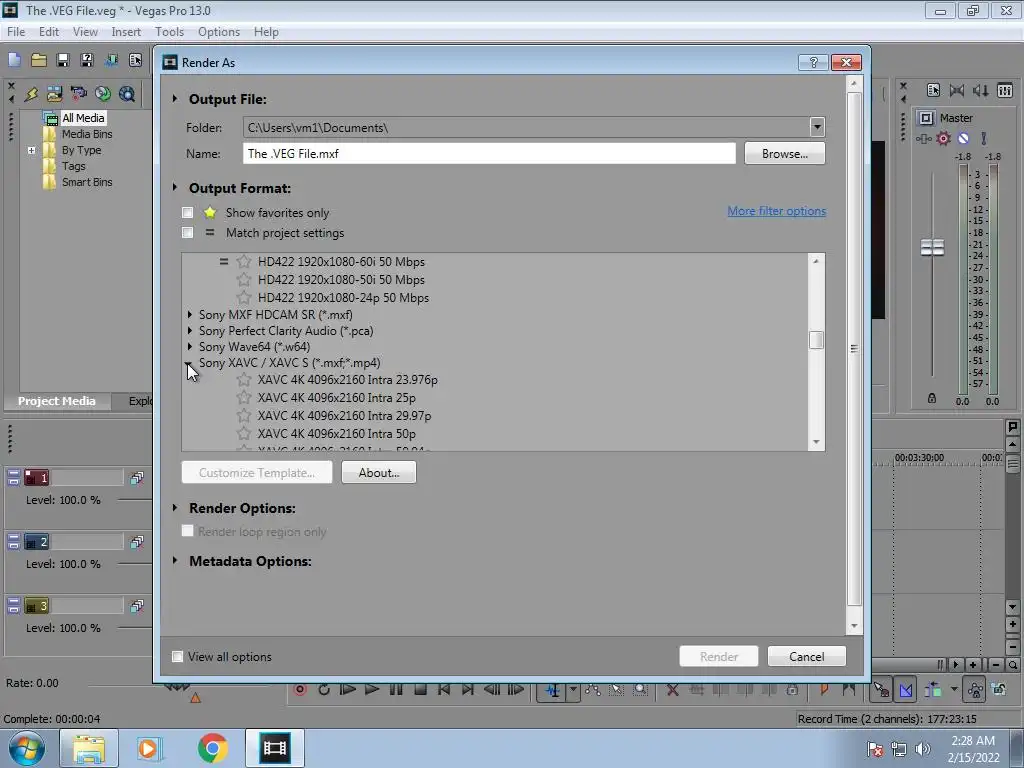This screenshot has width=1024, height=768.
Task: Click the Render As icon in main toolbar
Action: (x=111, y=61)
